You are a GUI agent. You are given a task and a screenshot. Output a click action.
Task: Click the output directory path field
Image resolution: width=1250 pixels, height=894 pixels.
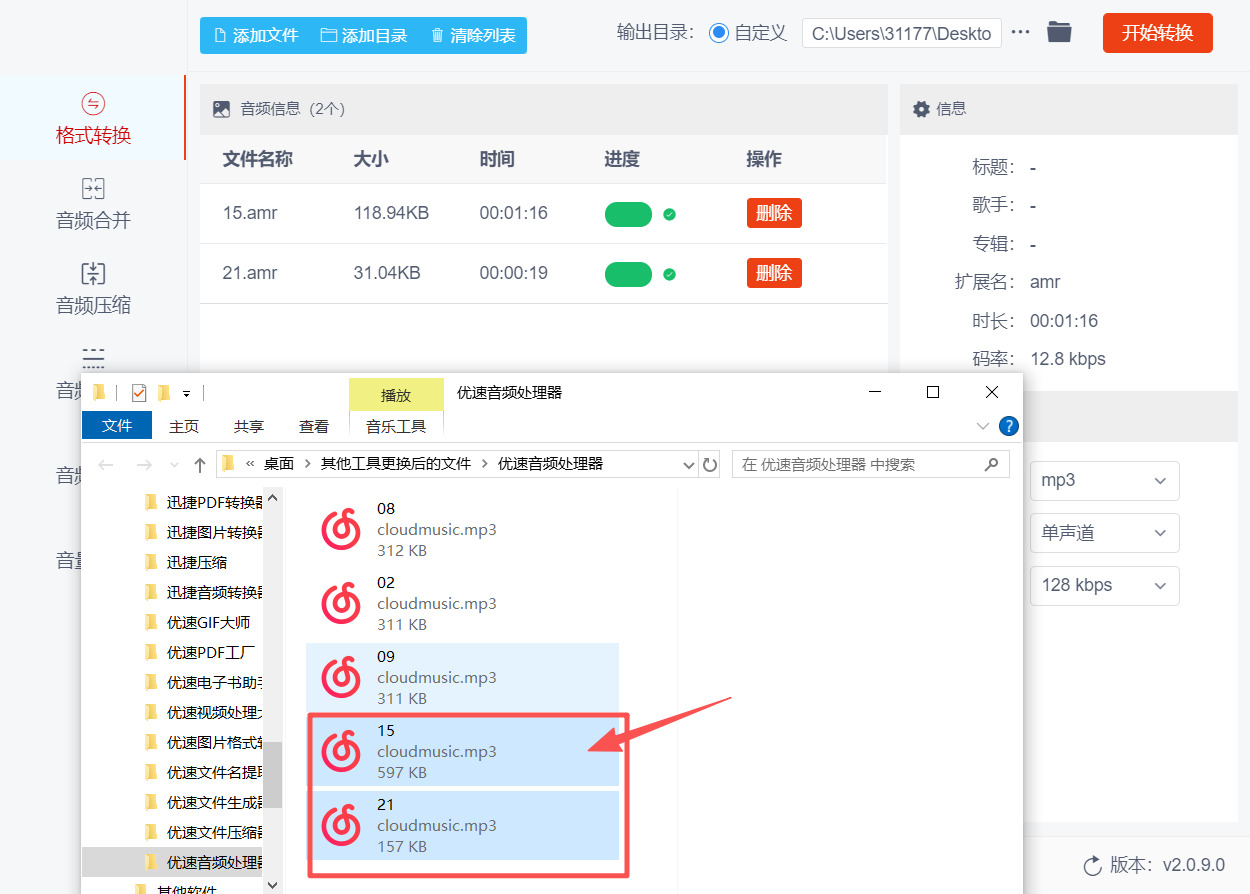pos(902,33)
